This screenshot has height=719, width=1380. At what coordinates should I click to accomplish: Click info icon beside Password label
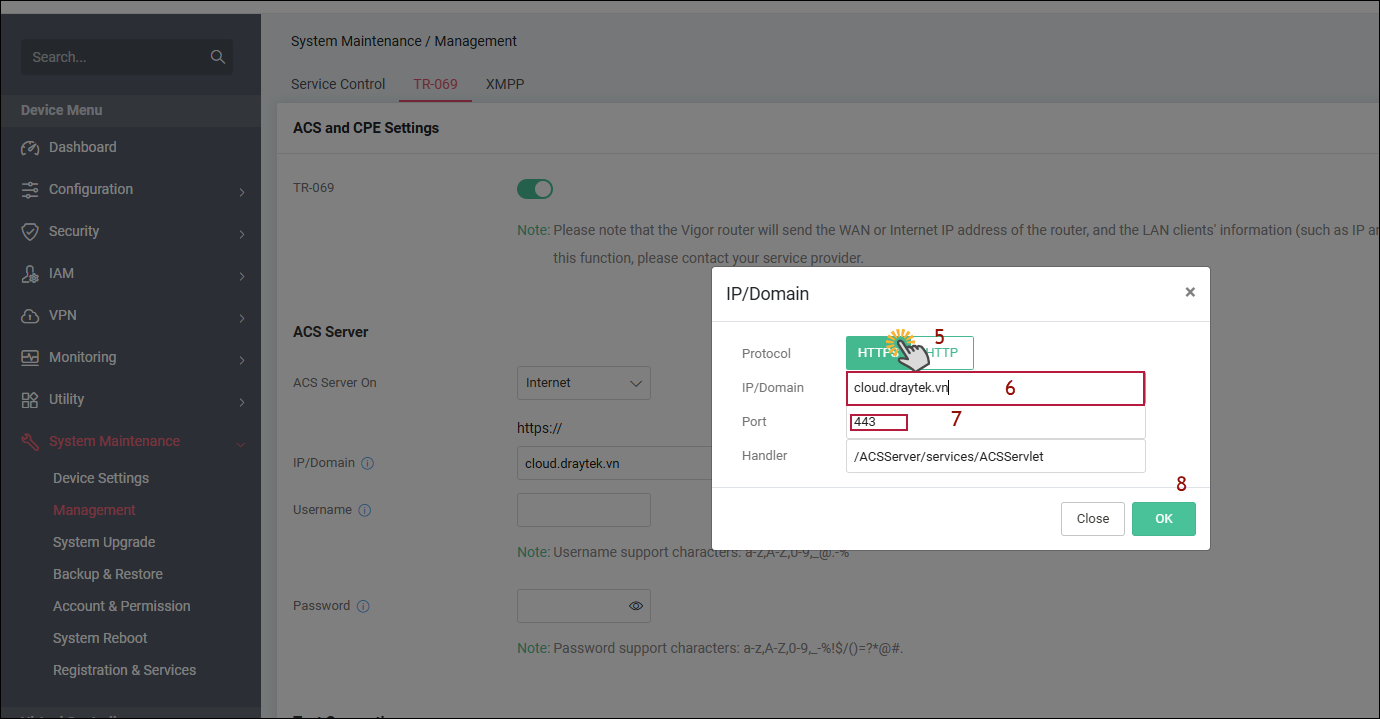(363, 606)
